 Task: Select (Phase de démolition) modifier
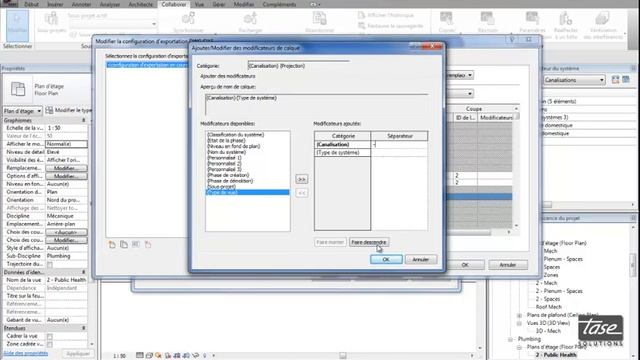point(230,180)
